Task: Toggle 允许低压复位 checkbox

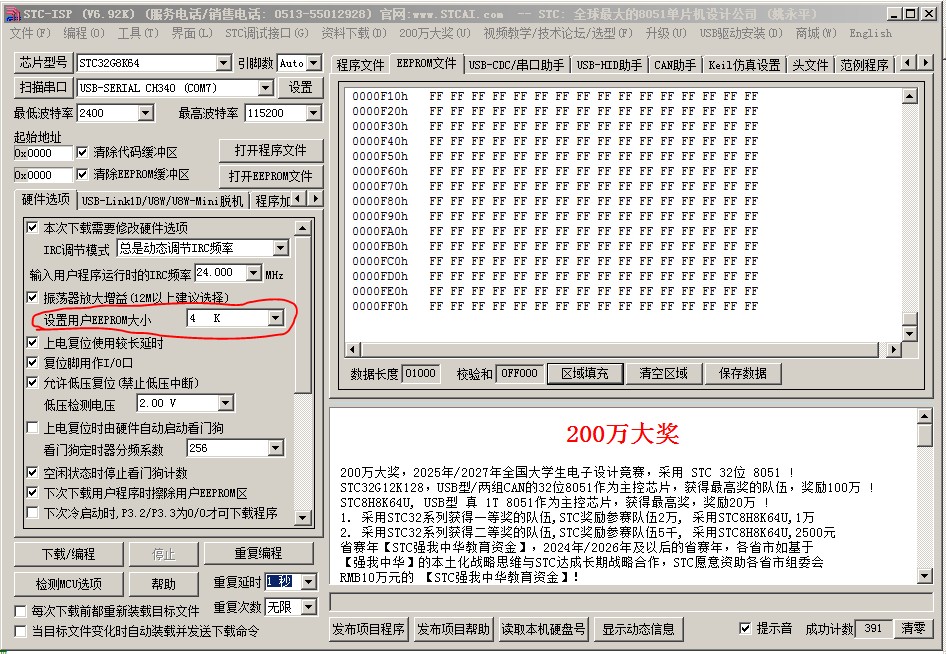Action: coord(33,383)
